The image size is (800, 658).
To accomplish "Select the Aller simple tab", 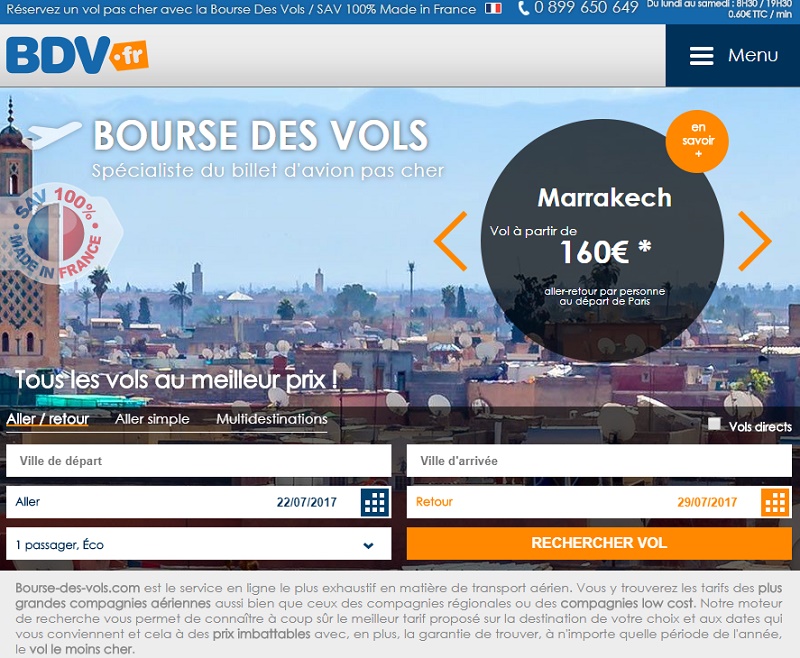I will click(152, 419).
